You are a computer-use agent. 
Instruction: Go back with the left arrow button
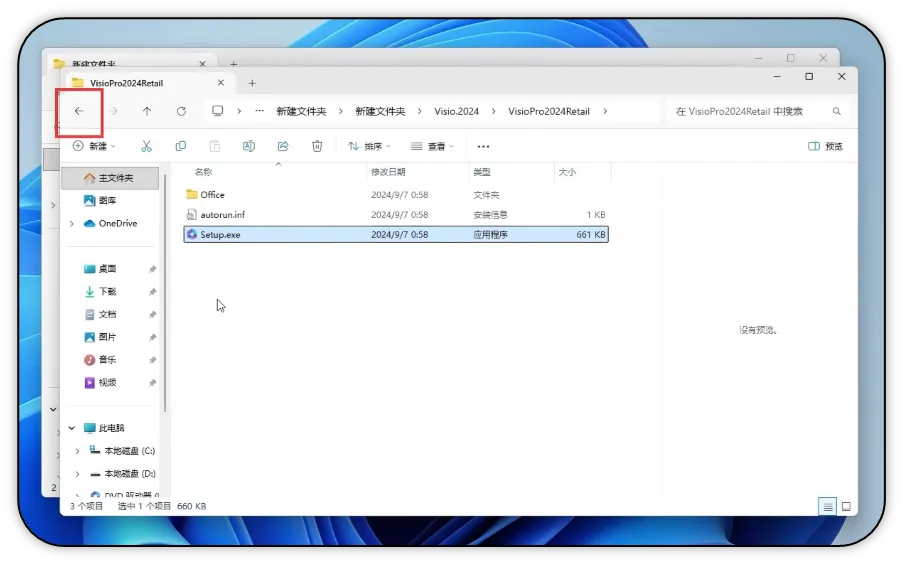[x=79, y=111]
